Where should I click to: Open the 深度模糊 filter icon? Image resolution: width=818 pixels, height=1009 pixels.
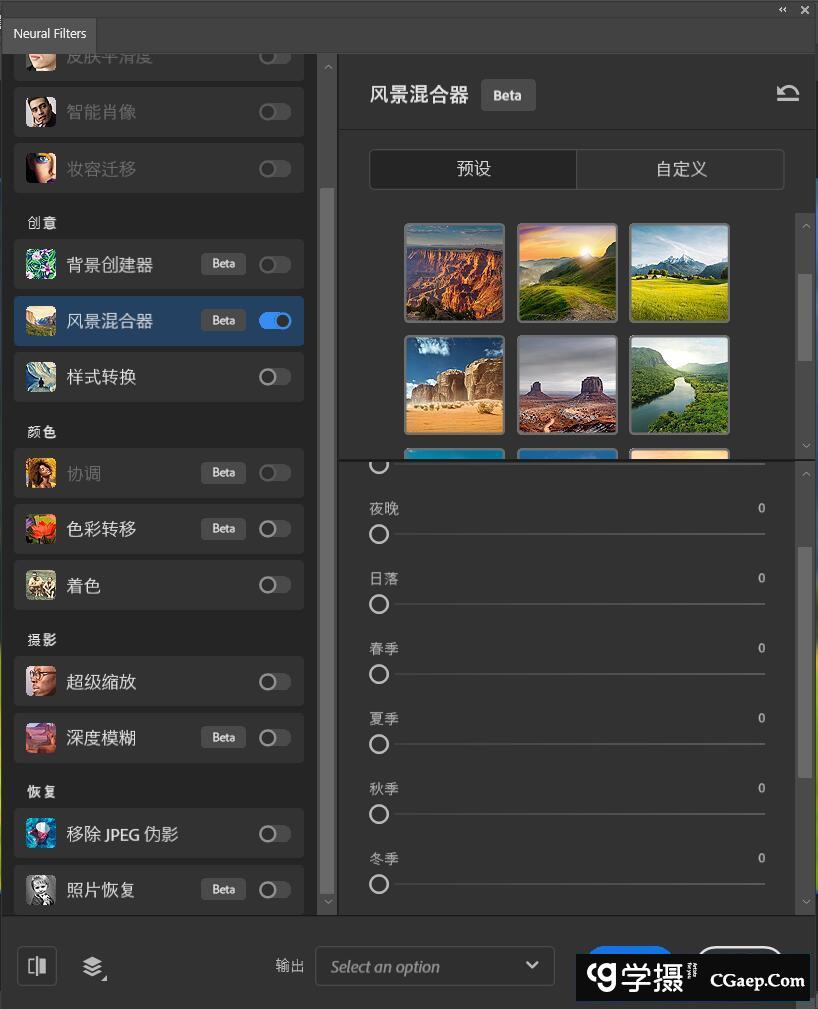pos(40,737)
